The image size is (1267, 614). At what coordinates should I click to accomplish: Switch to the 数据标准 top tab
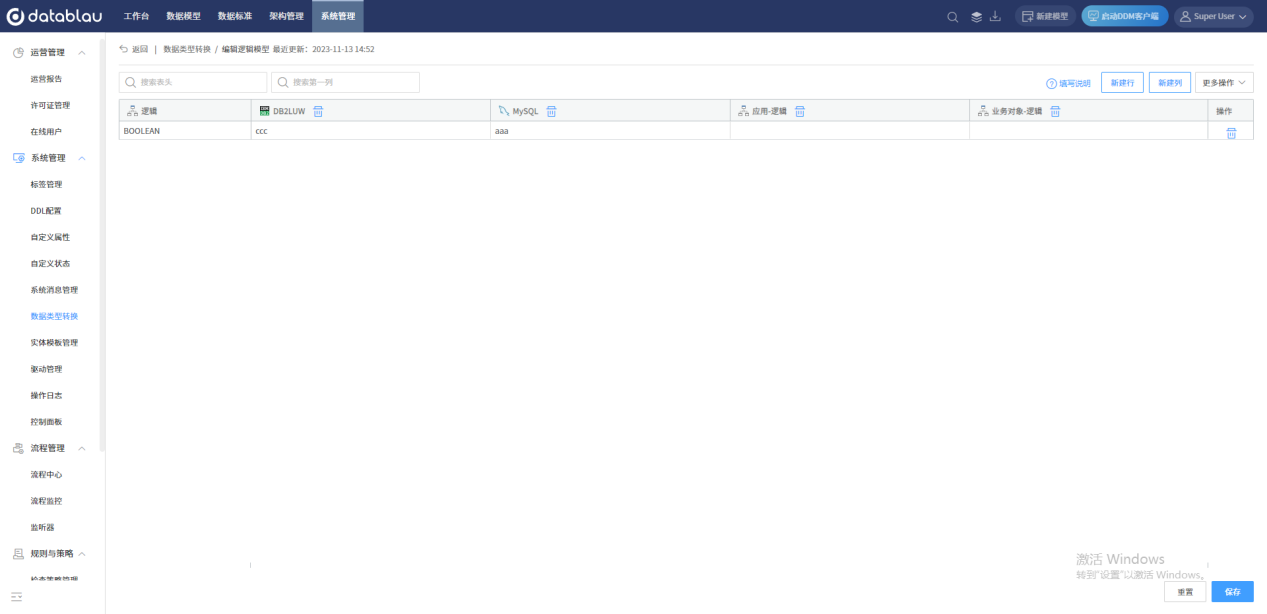pyautogui.click(x=235, y=16)
